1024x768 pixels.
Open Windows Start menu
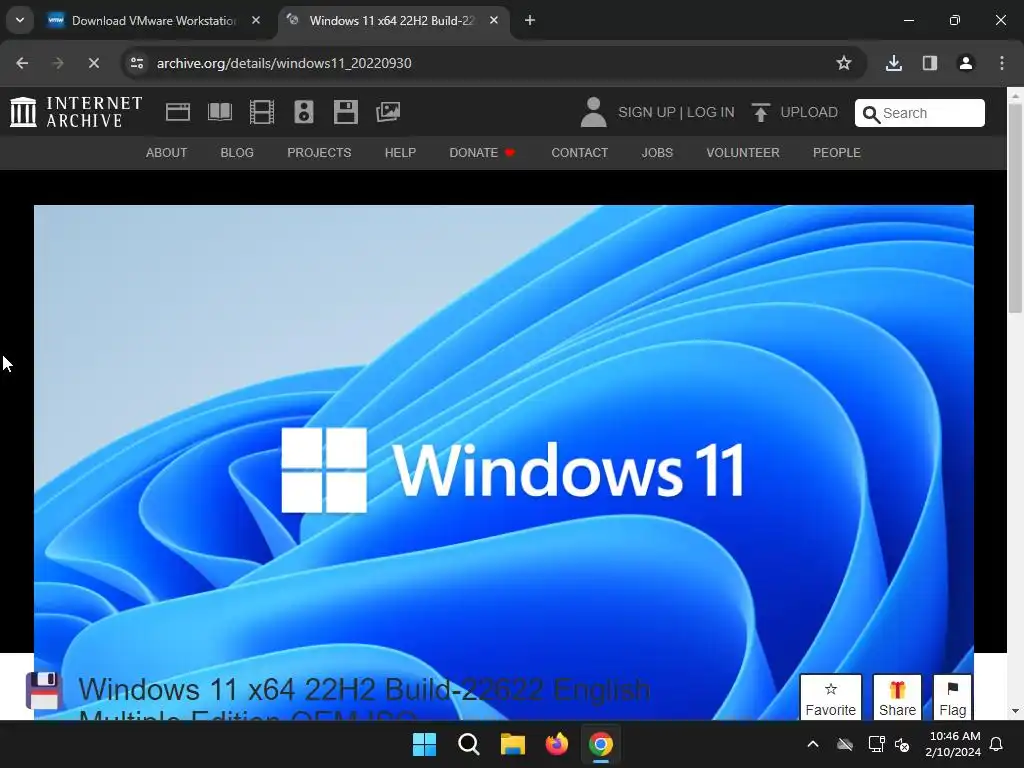coord(424,744)
